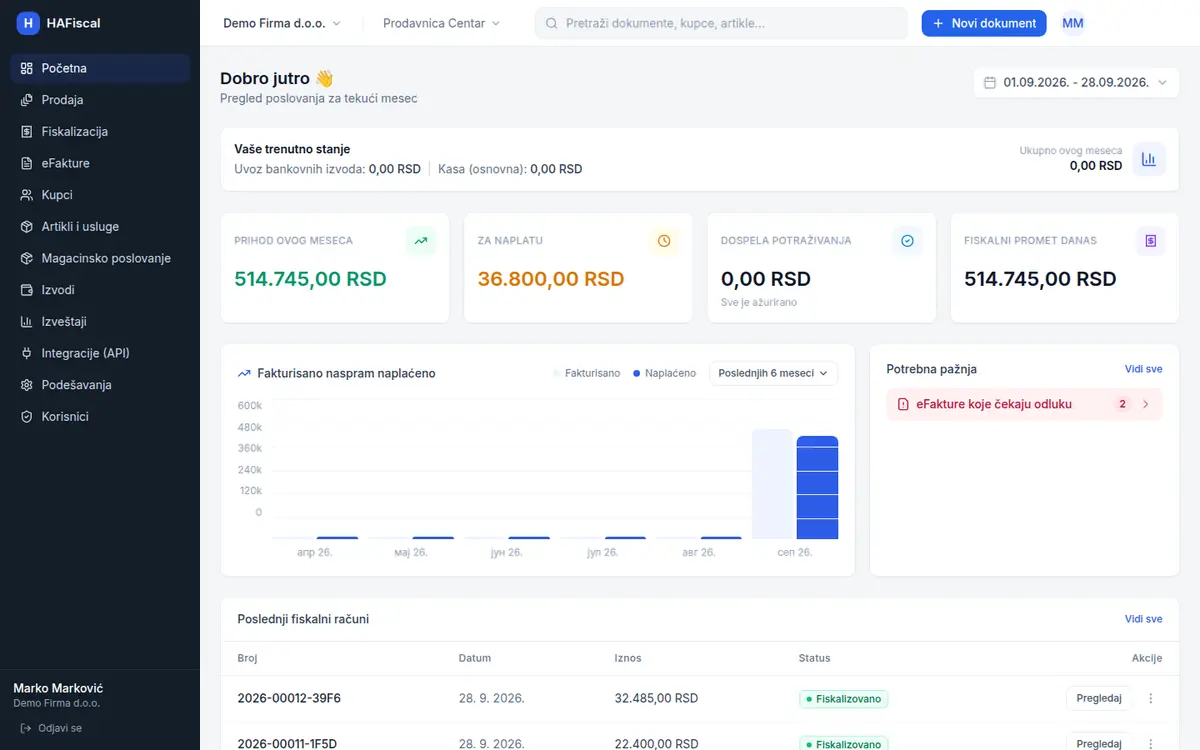The image size is (1200, 750).
Task: Open Izvodi in the sidebar
Action: point(100,290)
